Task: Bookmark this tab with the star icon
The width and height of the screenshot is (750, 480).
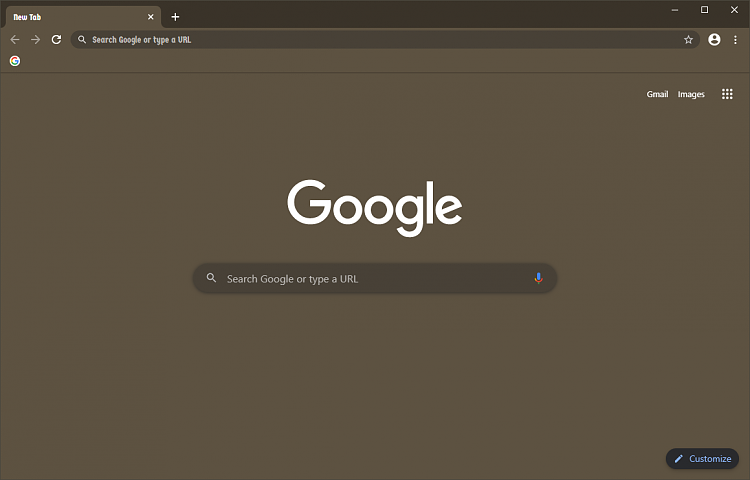Action: click(x=688, y=40)
